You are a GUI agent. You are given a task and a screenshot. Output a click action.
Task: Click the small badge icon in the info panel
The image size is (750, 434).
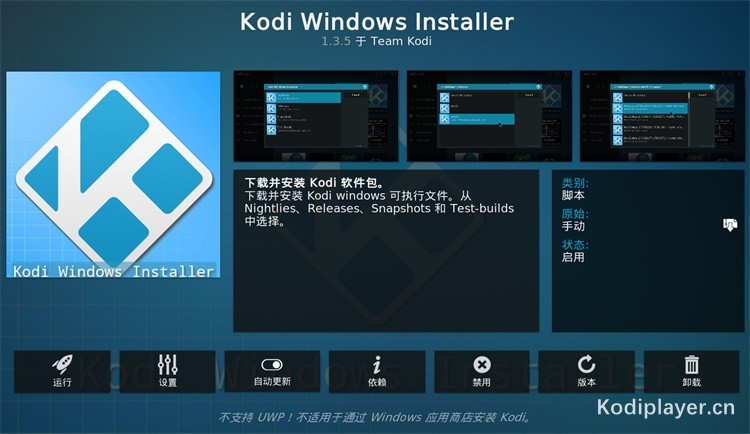click(x=730, y=224)
